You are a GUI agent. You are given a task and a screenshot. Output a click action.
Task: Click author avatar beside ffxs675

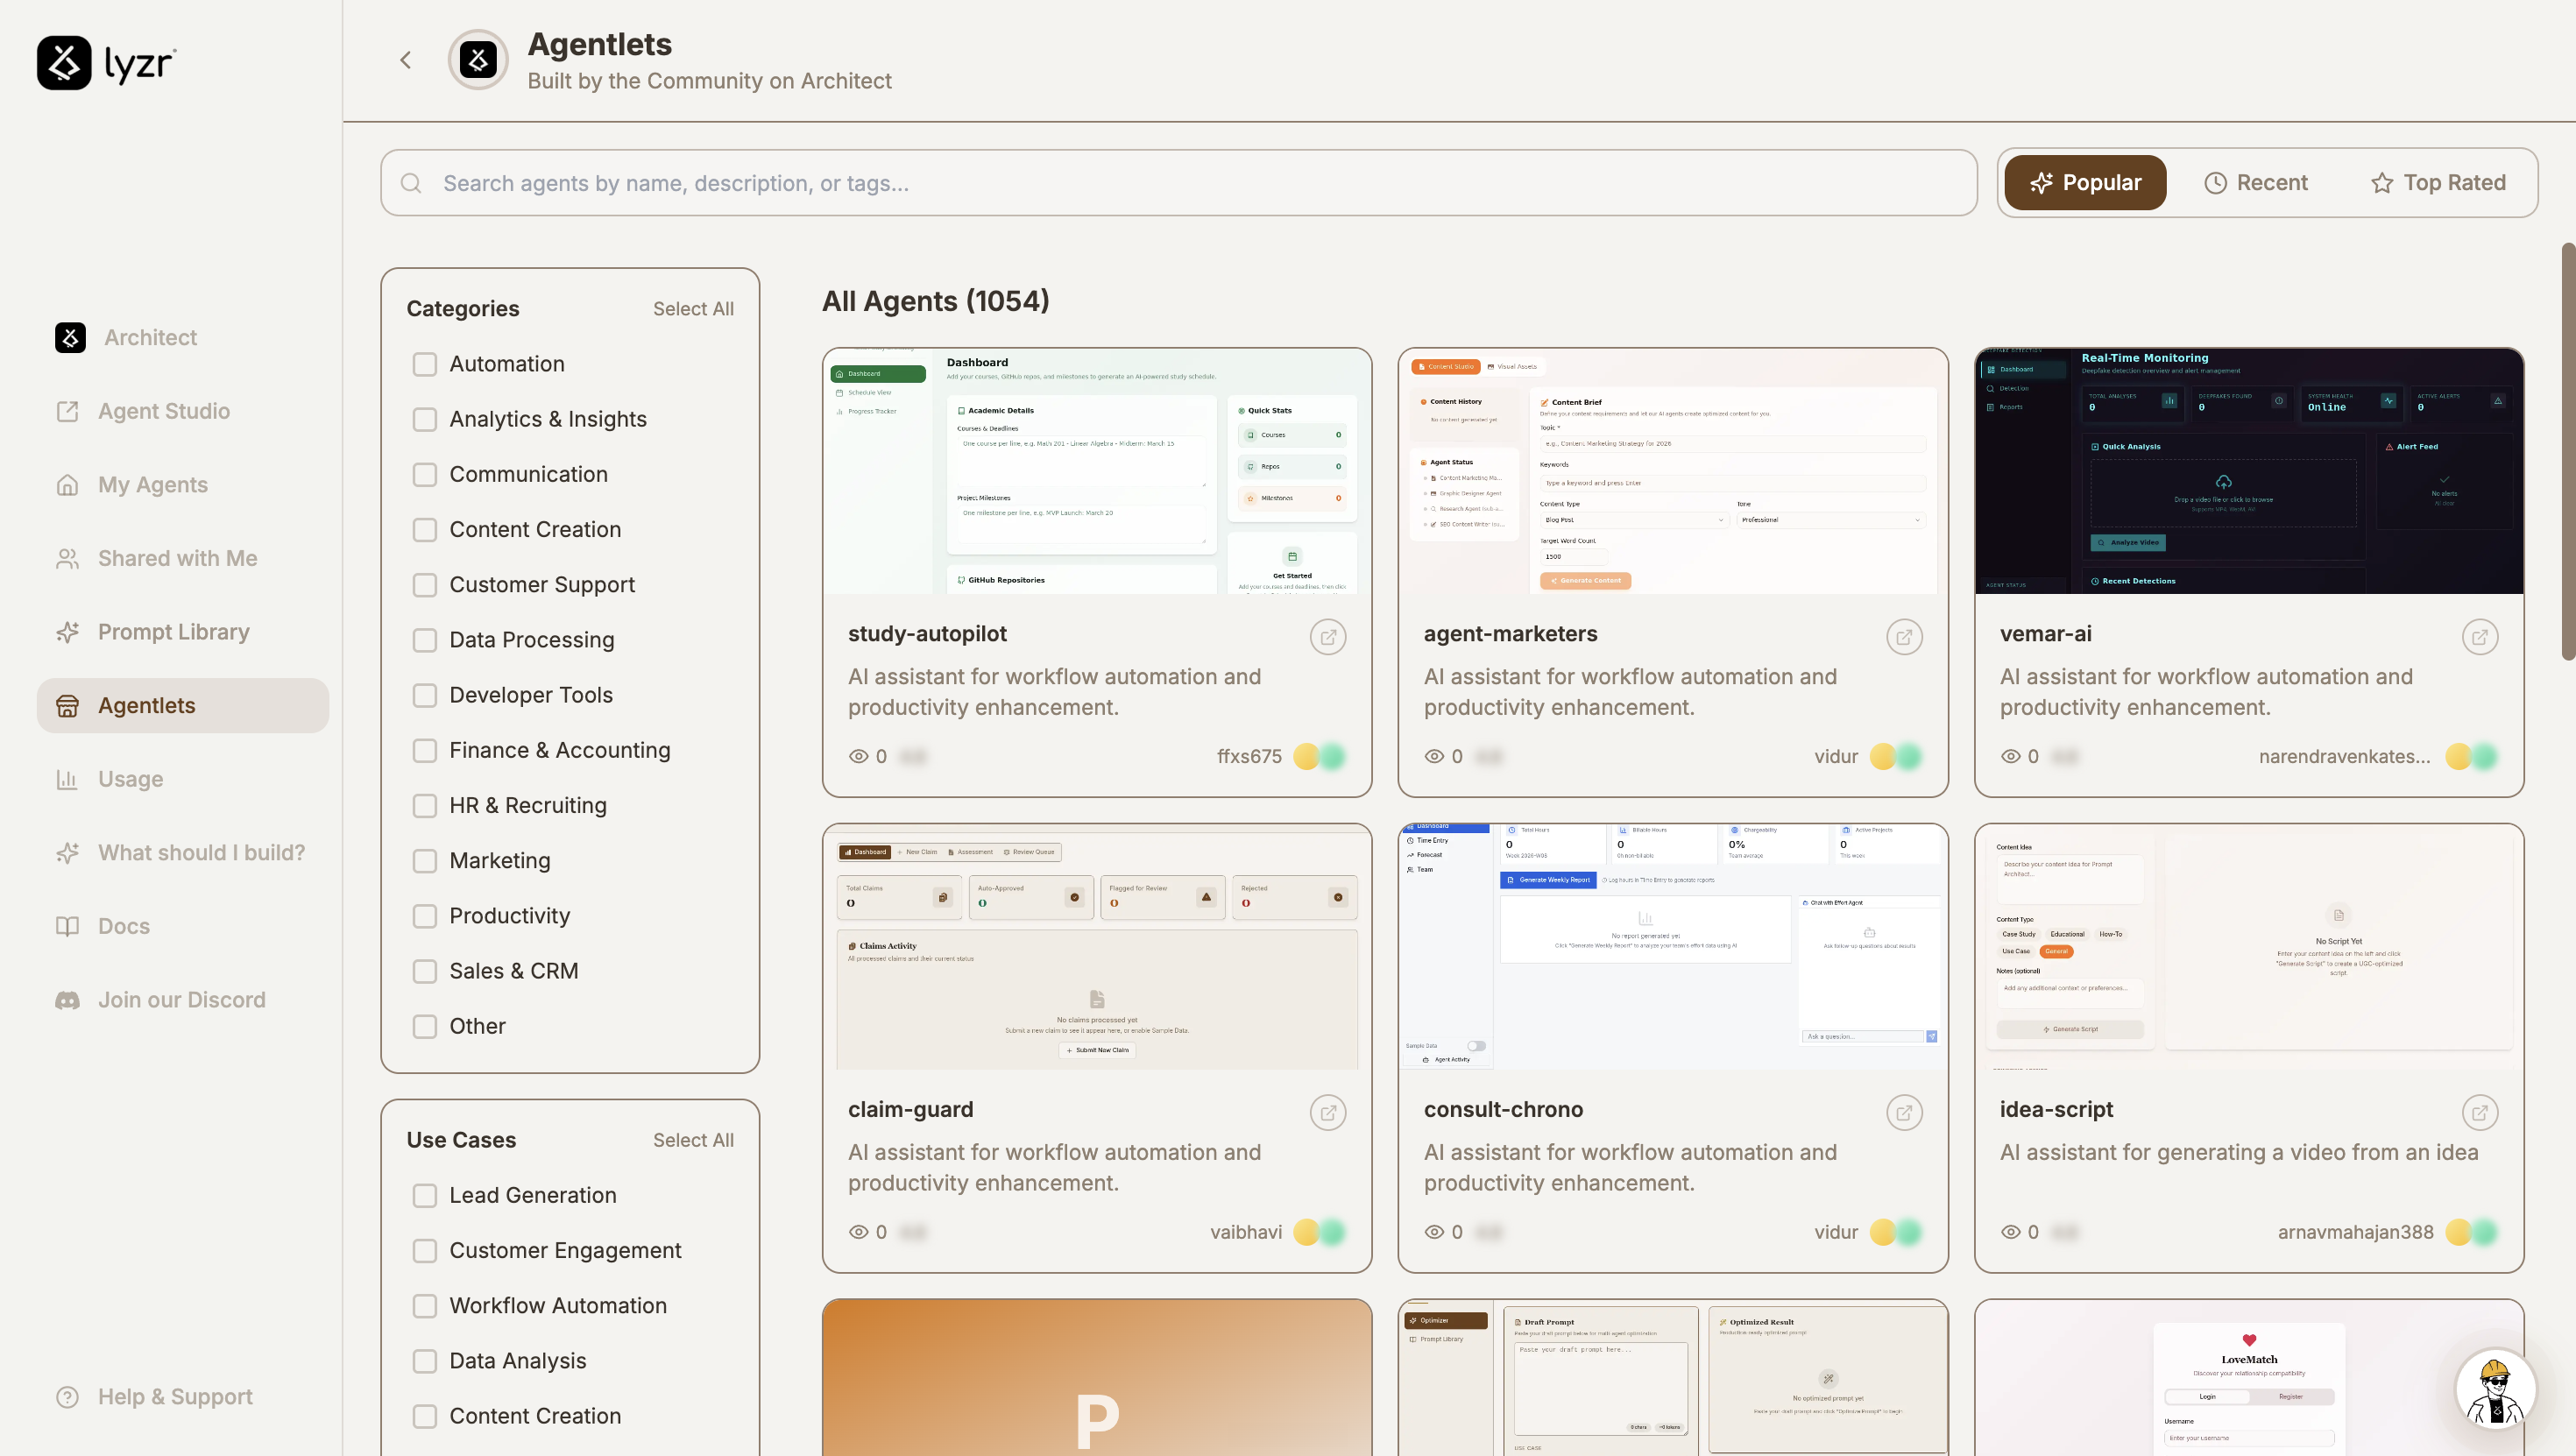[1319, 757]
